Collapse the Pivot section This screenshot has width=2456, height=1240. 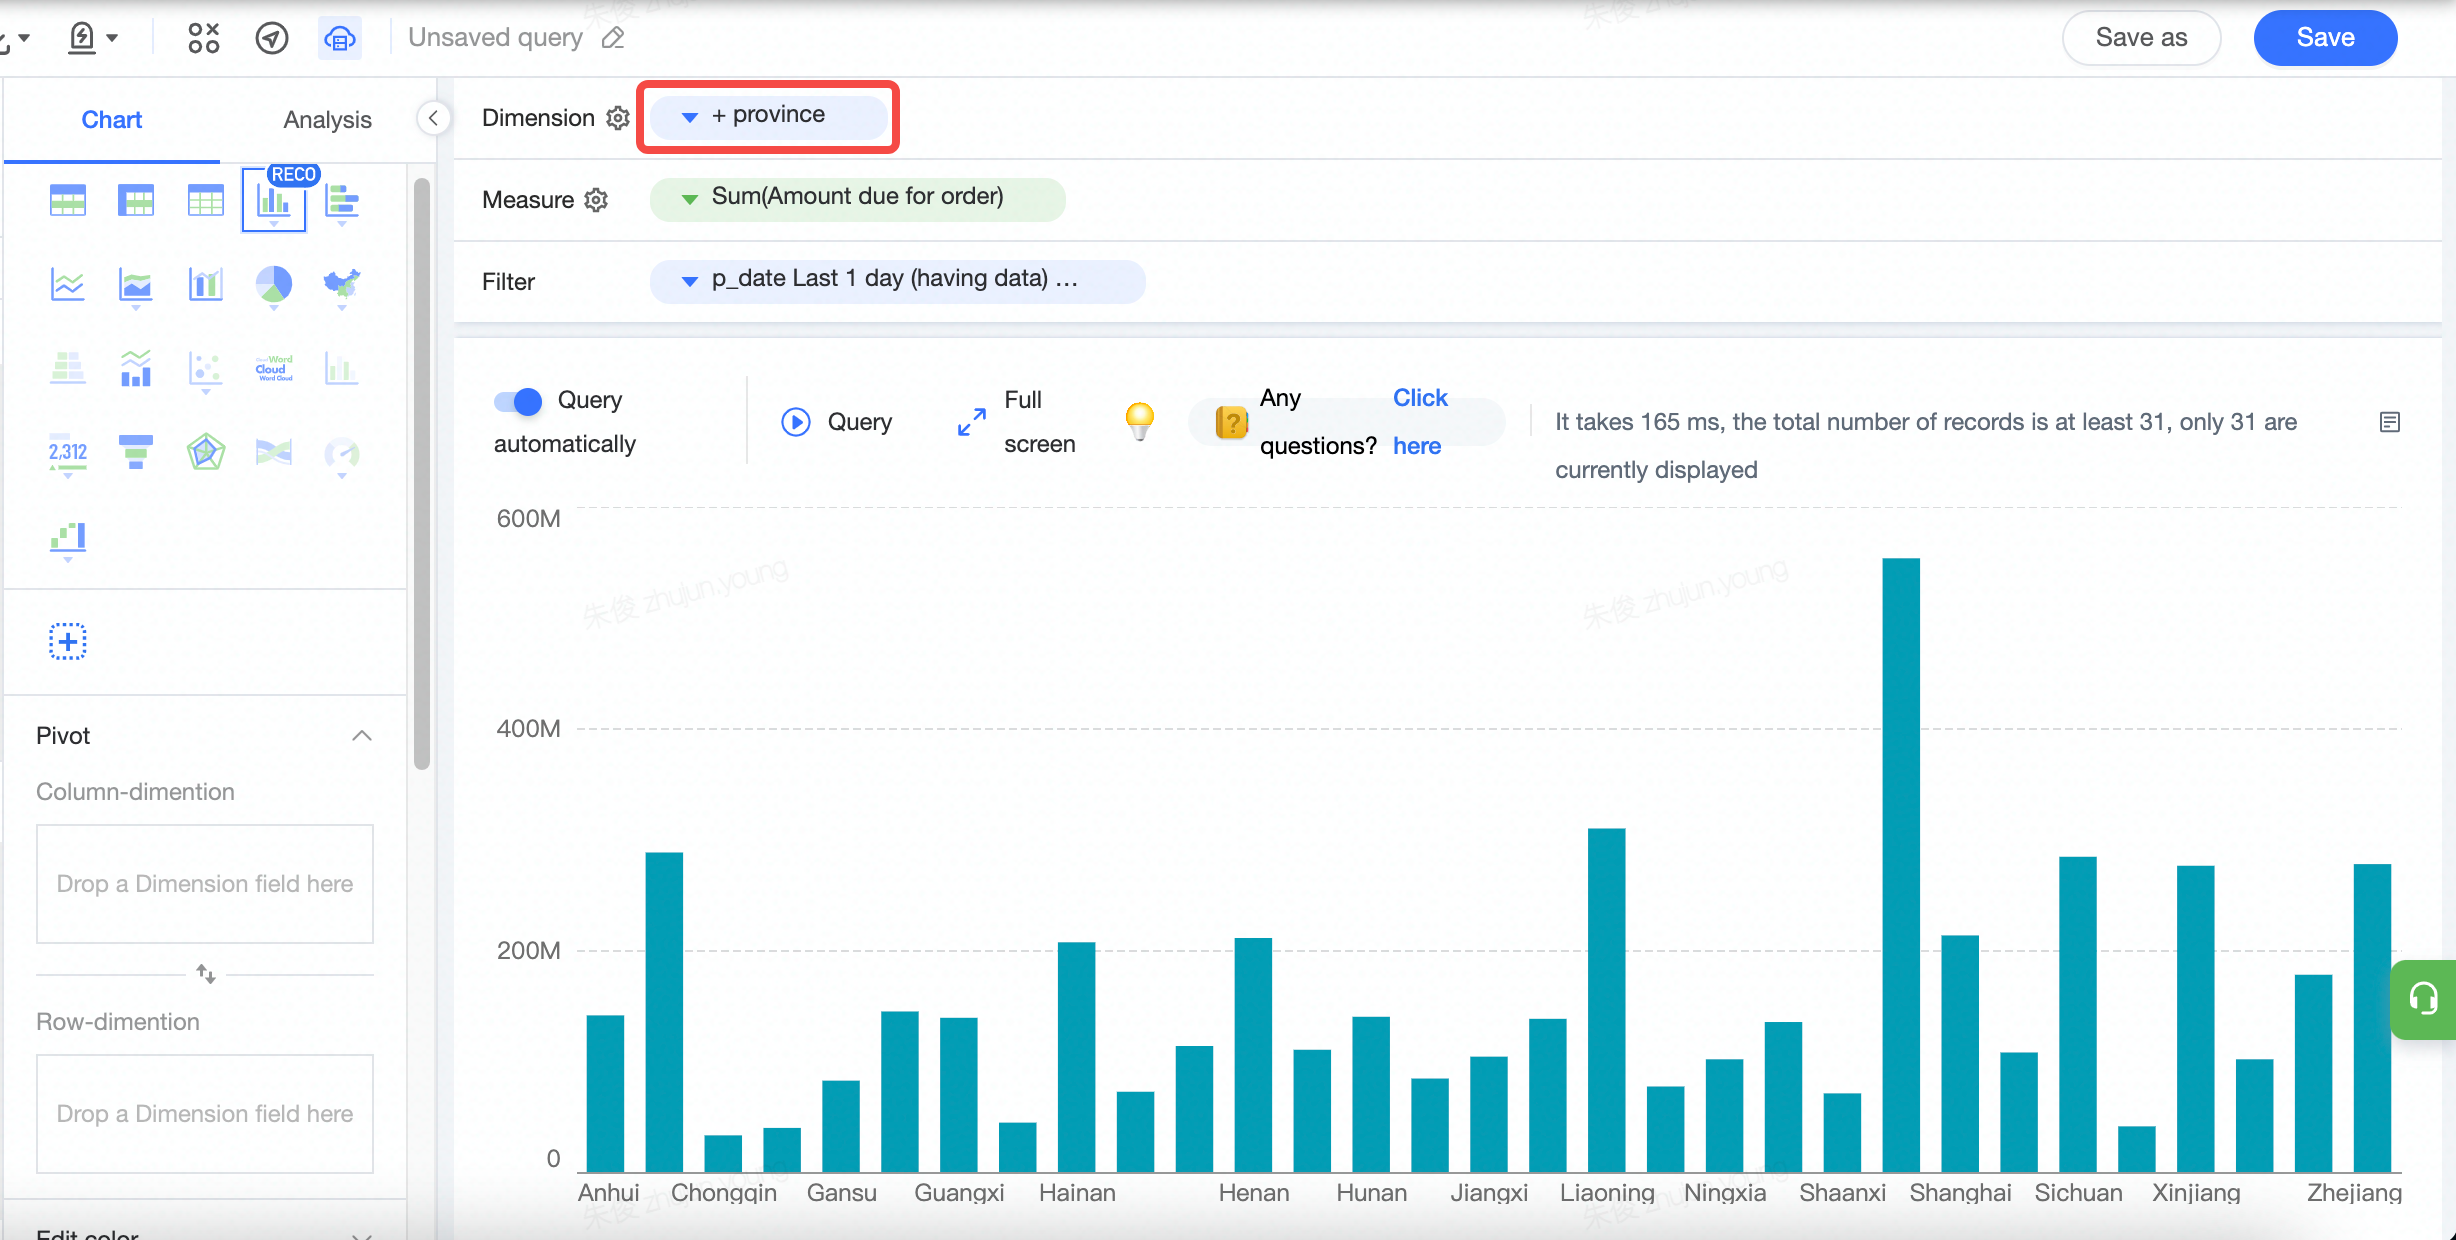pos(362,736)
